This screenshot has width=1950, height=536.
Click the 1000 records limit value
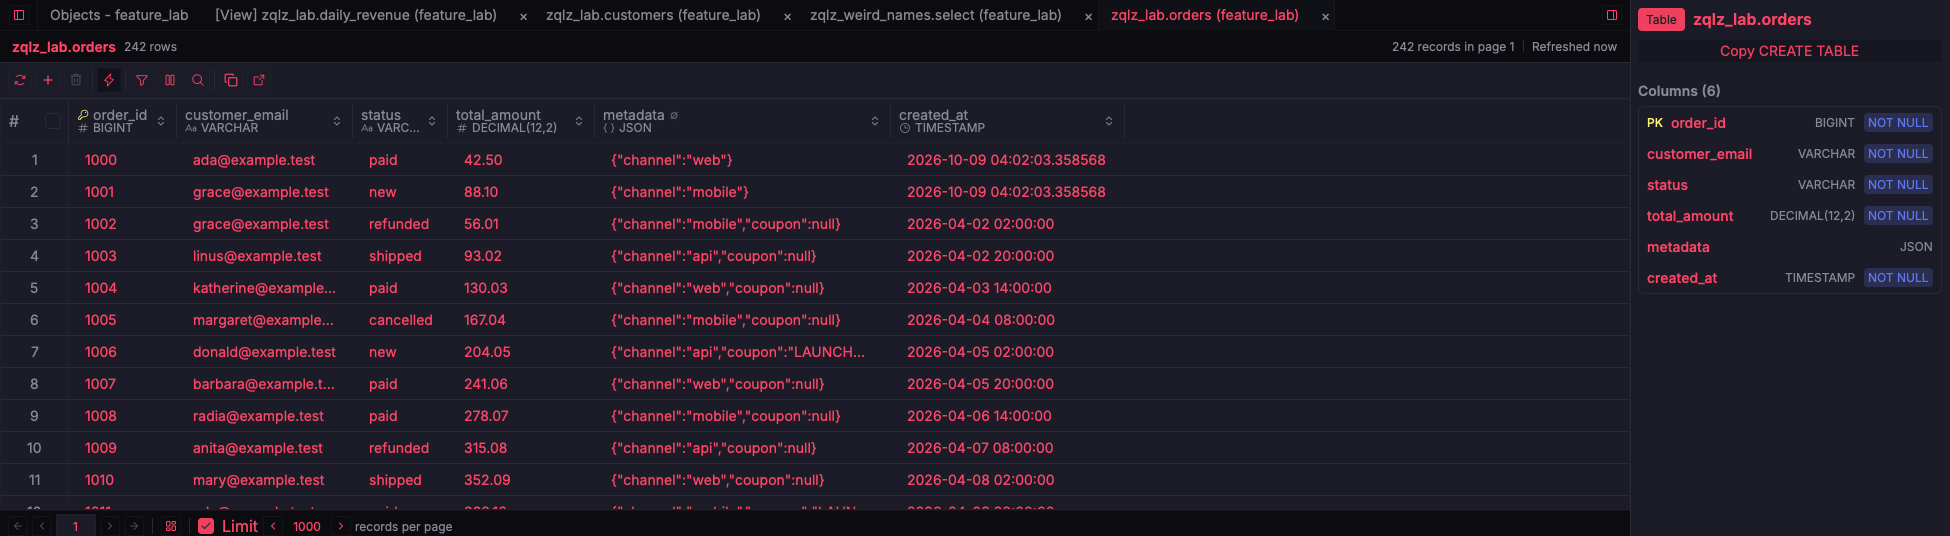[307, 526]
